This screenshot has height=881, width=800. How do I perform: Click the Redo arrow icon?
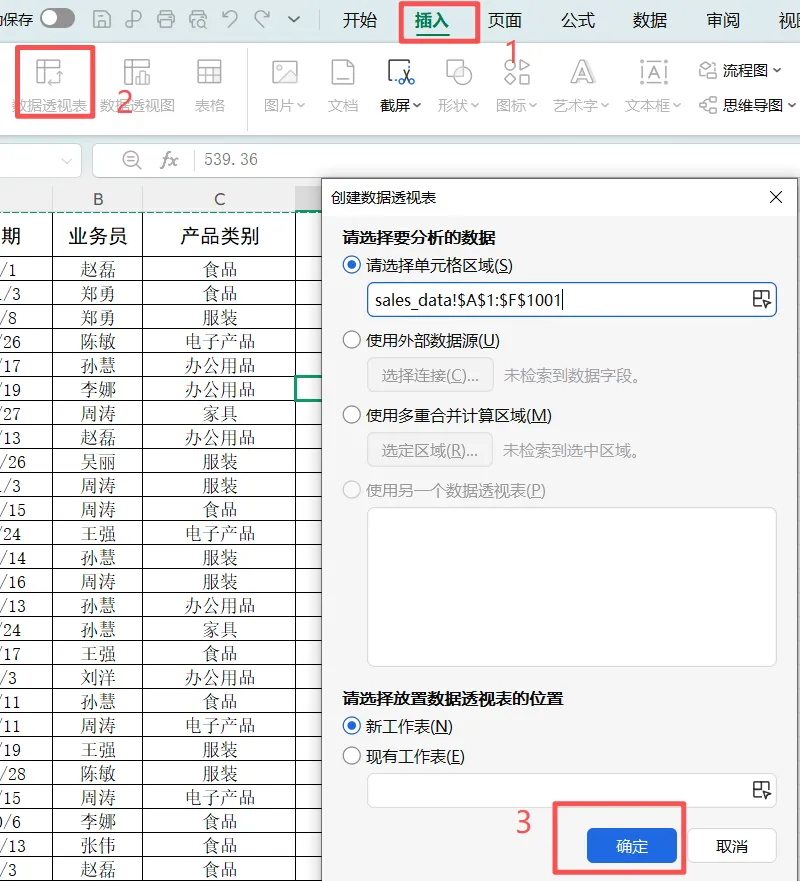point(262,19)
